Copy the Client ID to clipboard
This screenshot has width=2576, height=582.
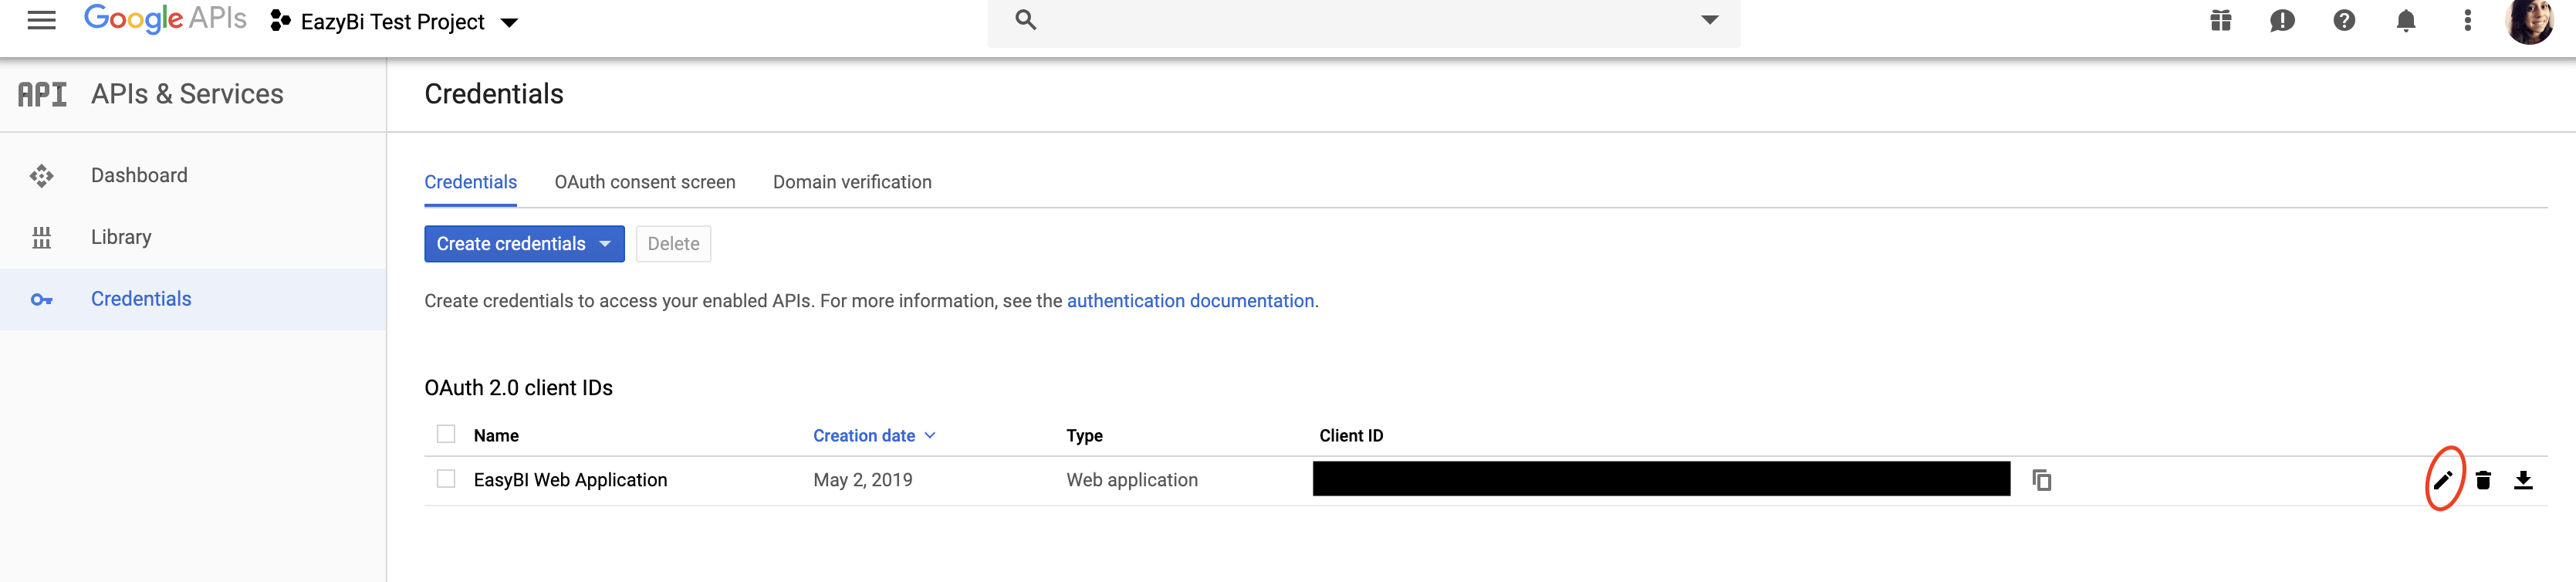(x=2041, y=480)
